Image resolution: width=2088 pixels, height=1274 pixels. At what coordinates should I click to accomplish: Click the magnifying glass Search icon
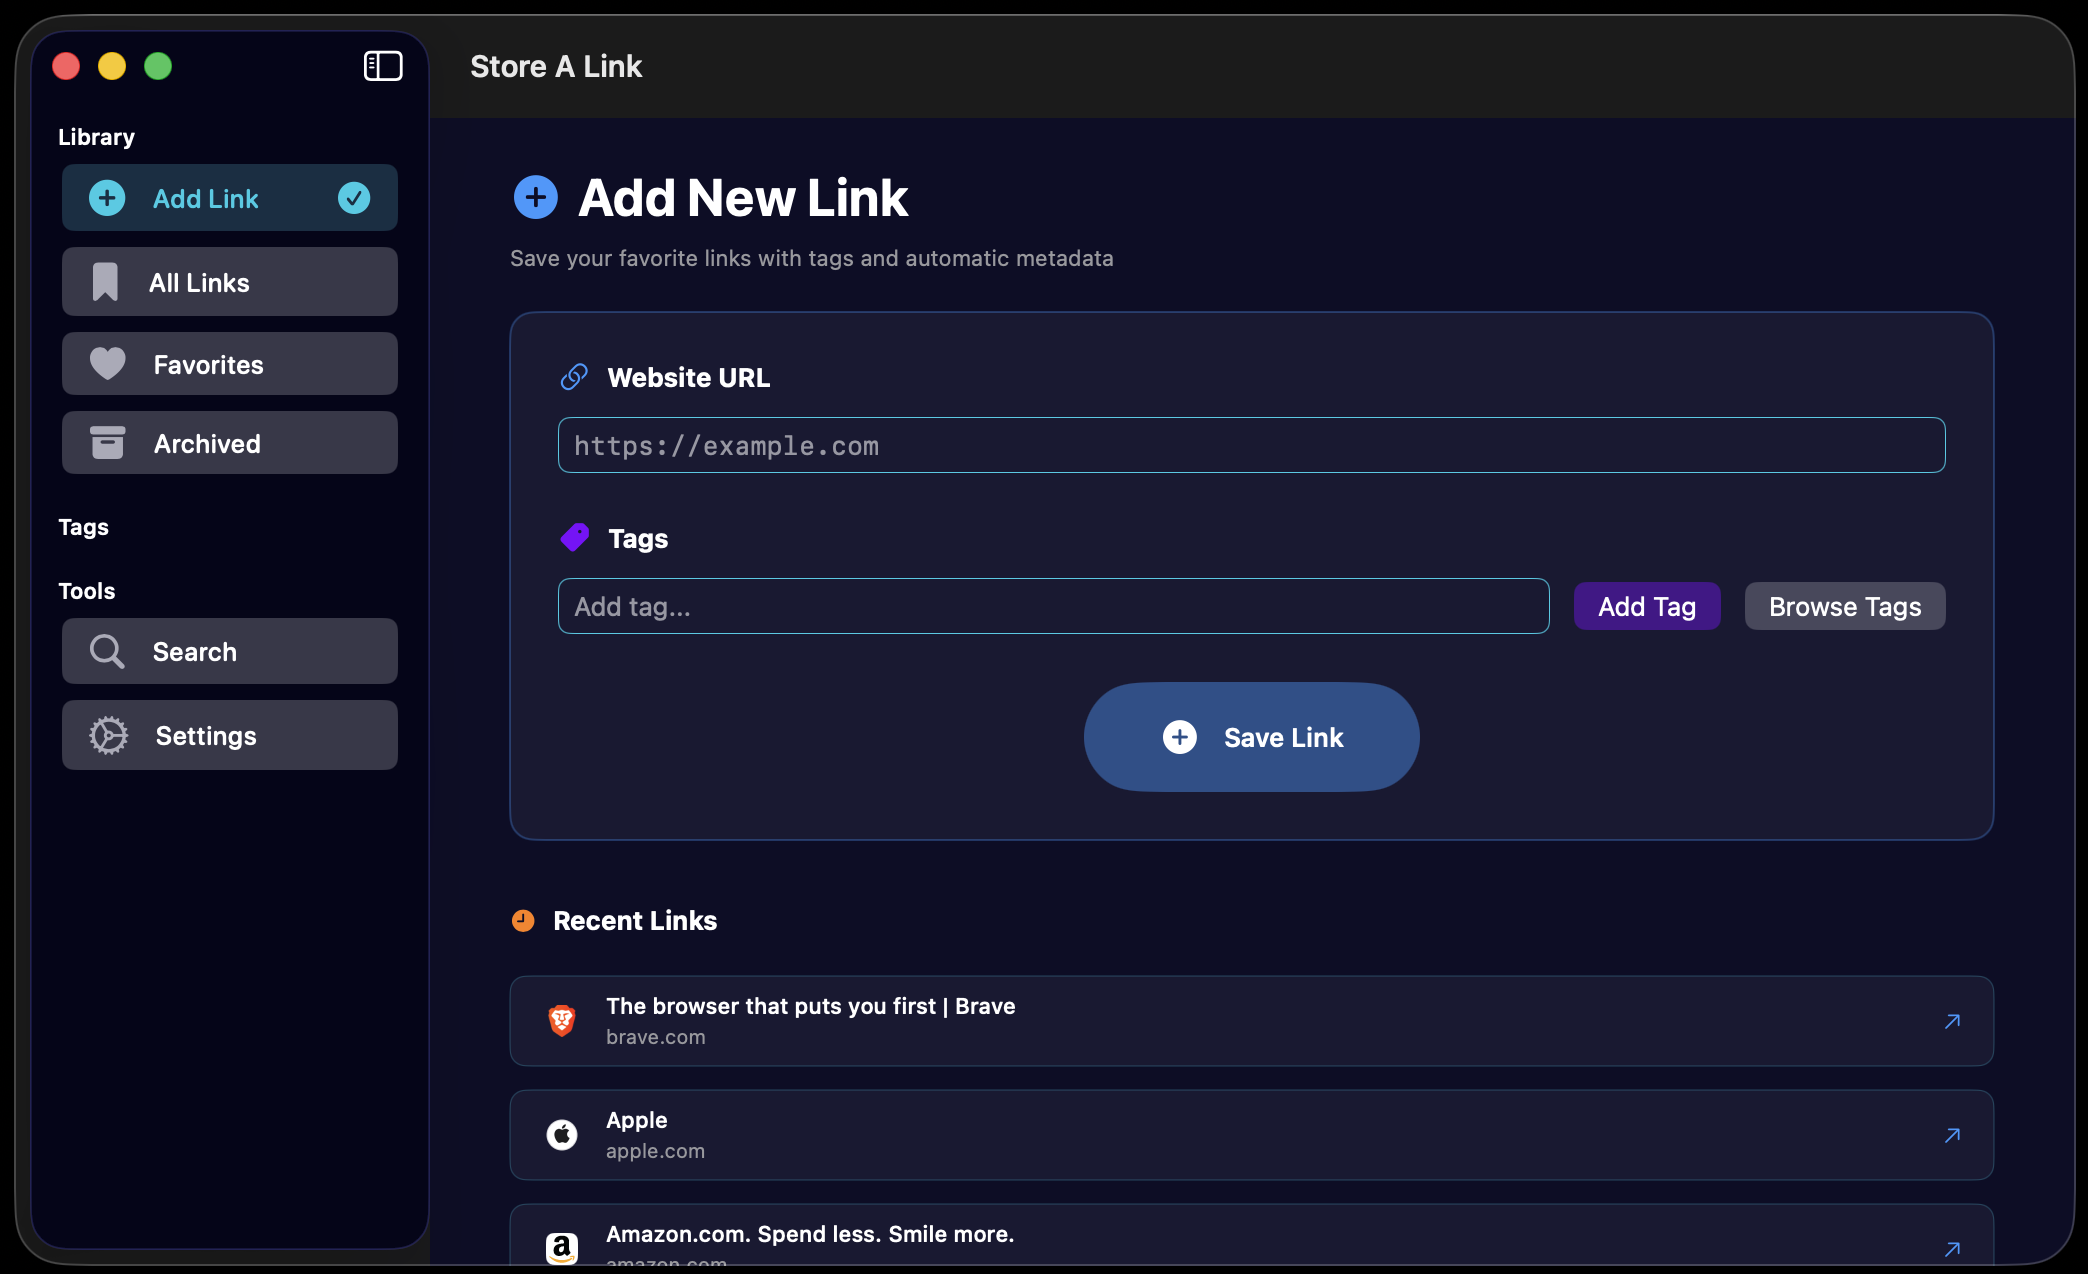coord(107,652)
